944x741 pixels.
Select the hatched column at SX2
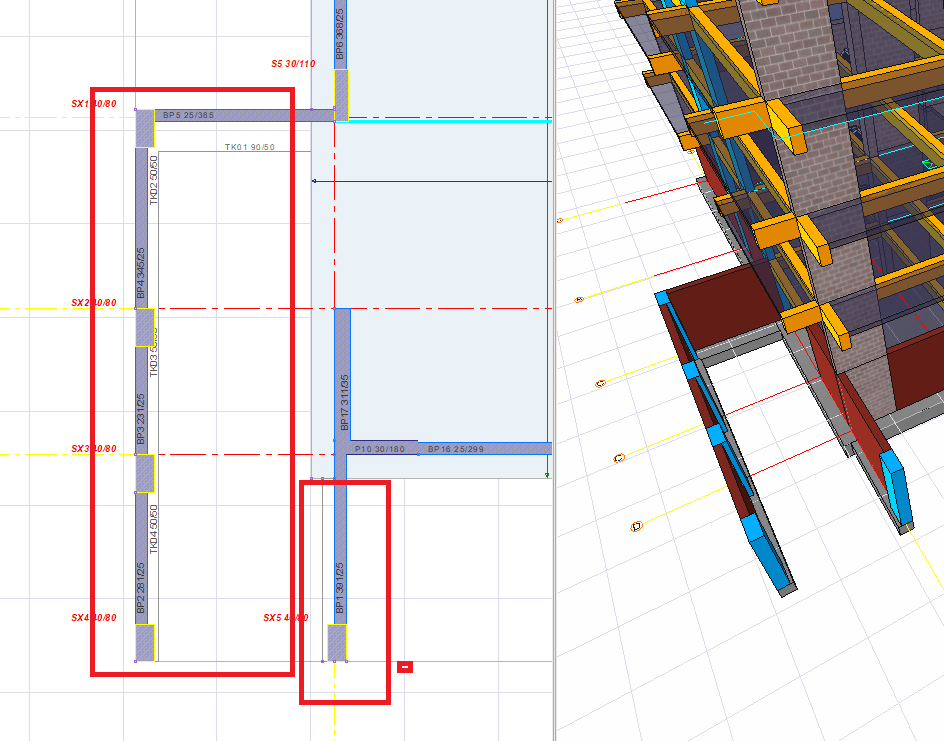pyautogui.click(x=145, y=327)
